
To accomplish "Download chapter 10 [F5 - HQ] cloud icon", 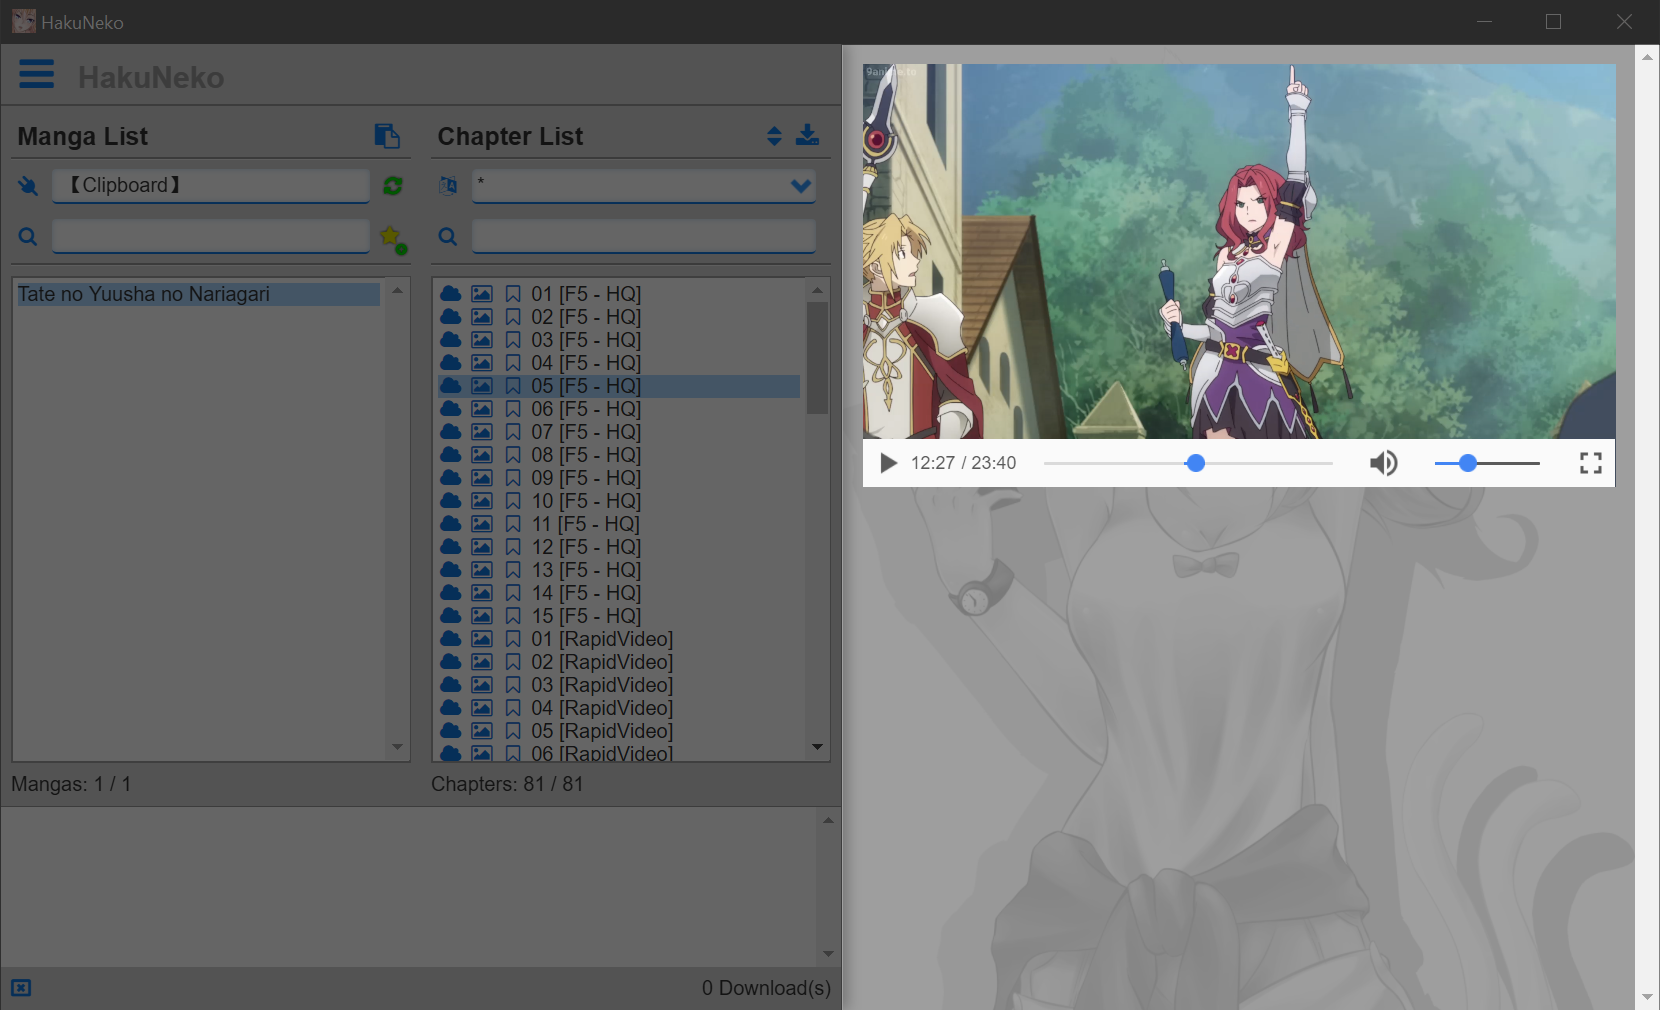I will pyautogui.click(x=451, y=501).
